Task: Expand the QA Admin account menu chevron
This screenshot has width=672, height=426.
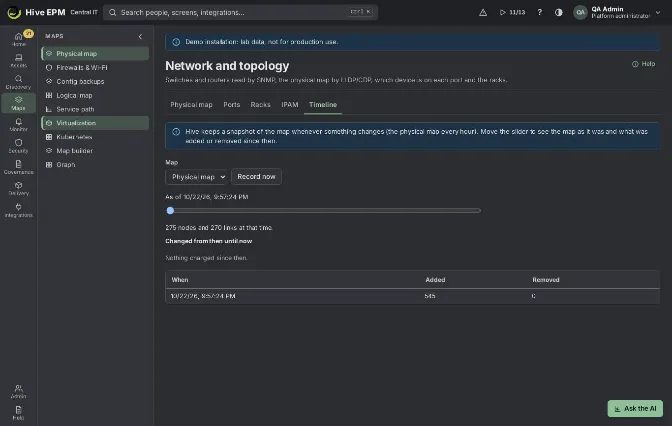Action: [x=658, y=12]
